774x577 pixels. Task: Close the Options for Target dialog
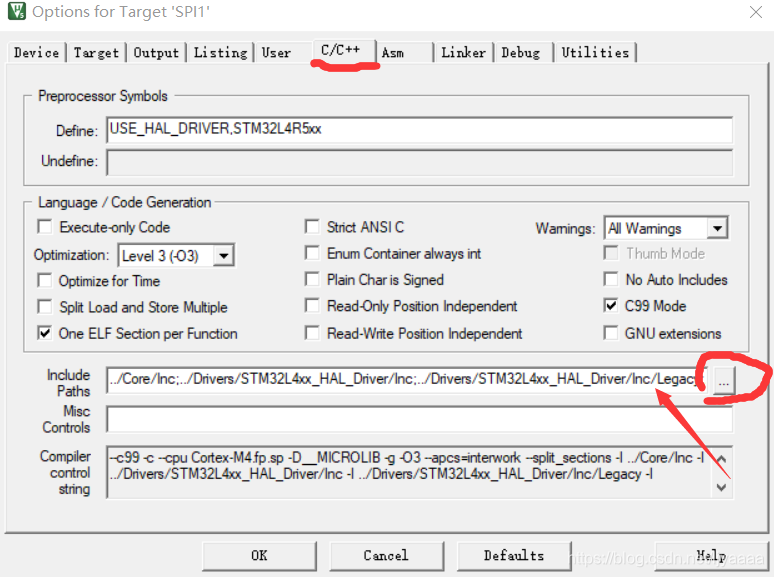click(x=756, y=12)
